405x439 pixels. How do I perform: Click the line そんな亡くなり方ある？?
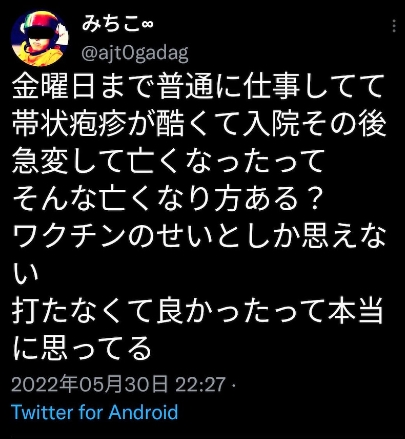pos(168,199)
